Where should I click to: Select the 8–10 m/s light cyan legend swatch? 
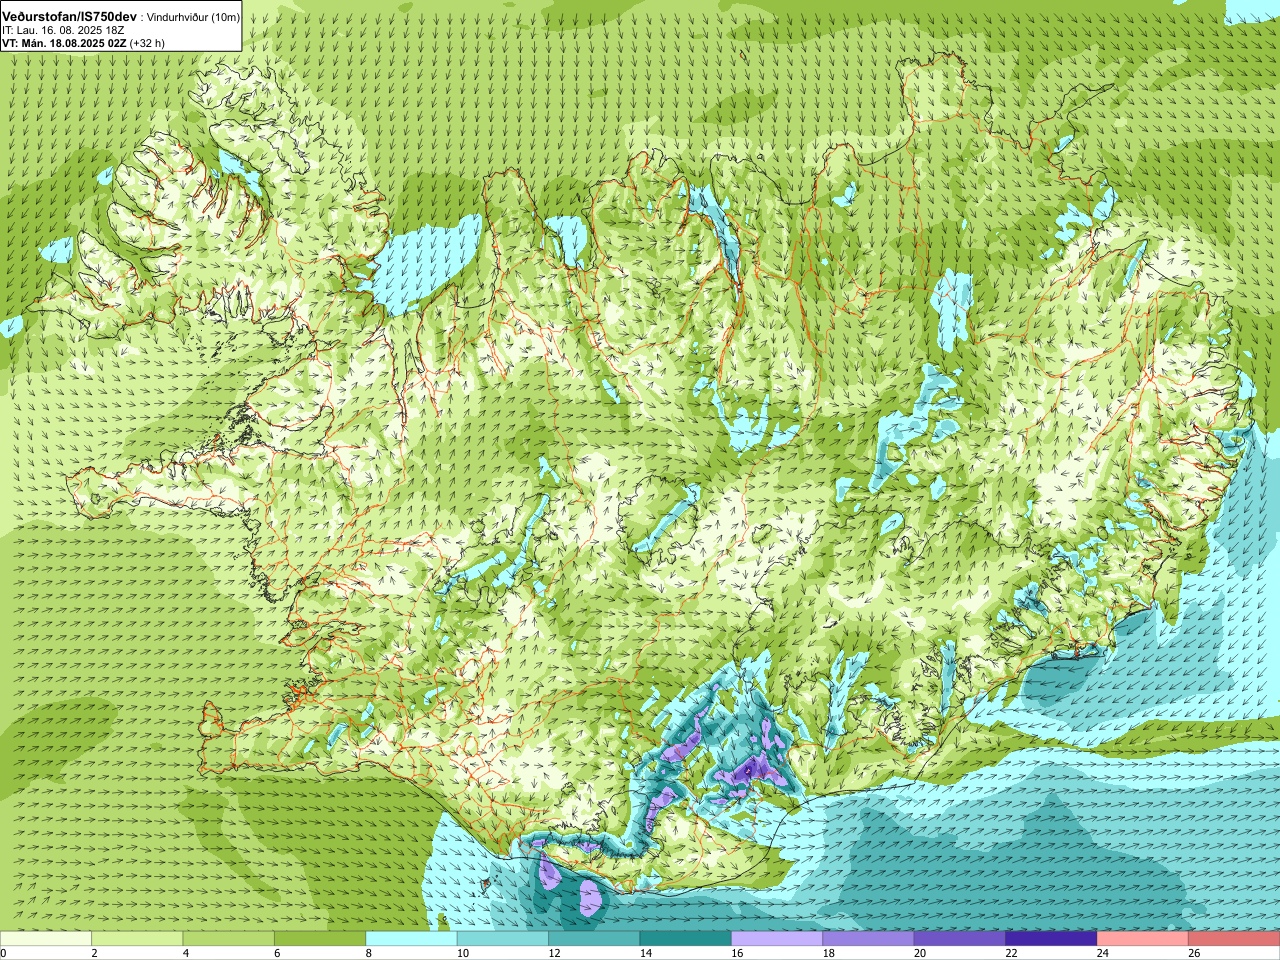click(x=411, y=938)
